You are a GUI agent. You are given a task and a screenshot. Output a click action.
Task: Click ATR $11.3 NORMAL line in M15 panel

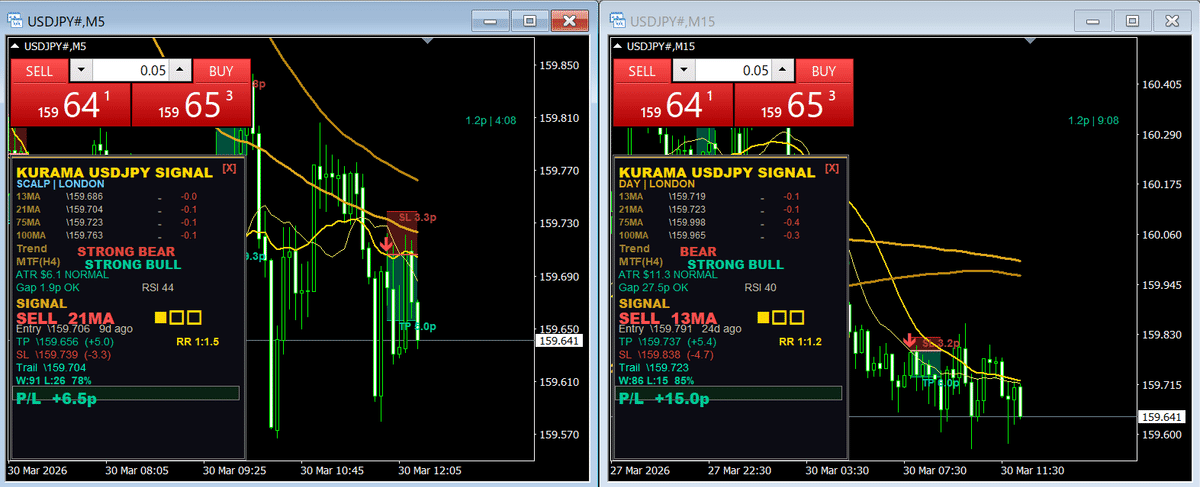668,275
